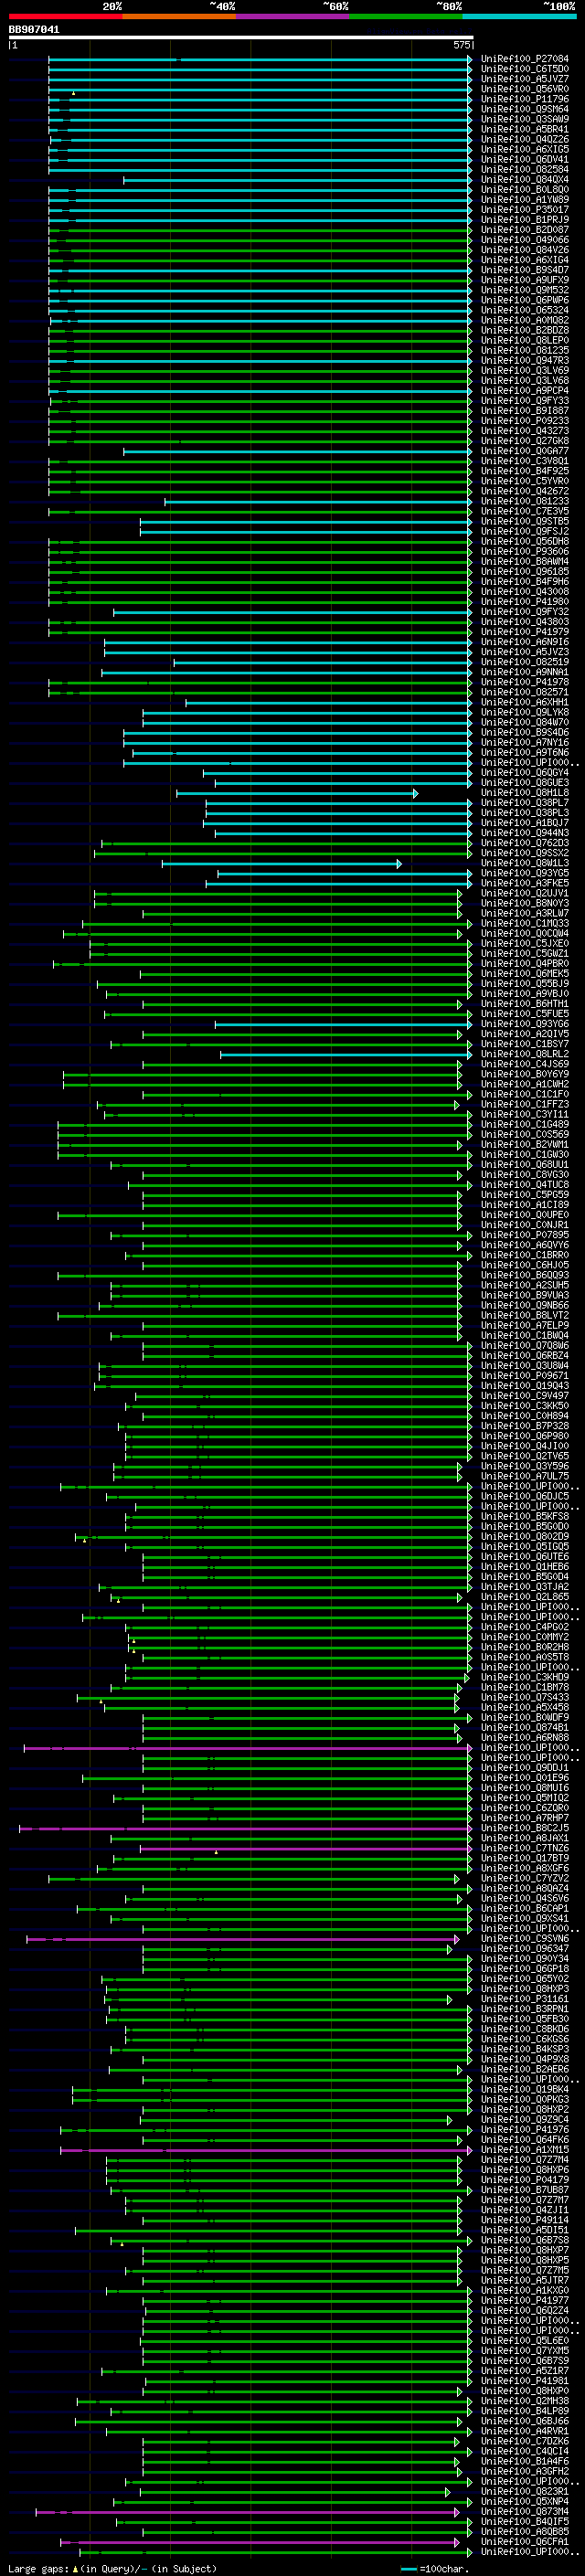Viewport: 585px width, 2576px height.
Task: Pick label UniRef100_Q802D9
Action: [x=525, y=1537]
